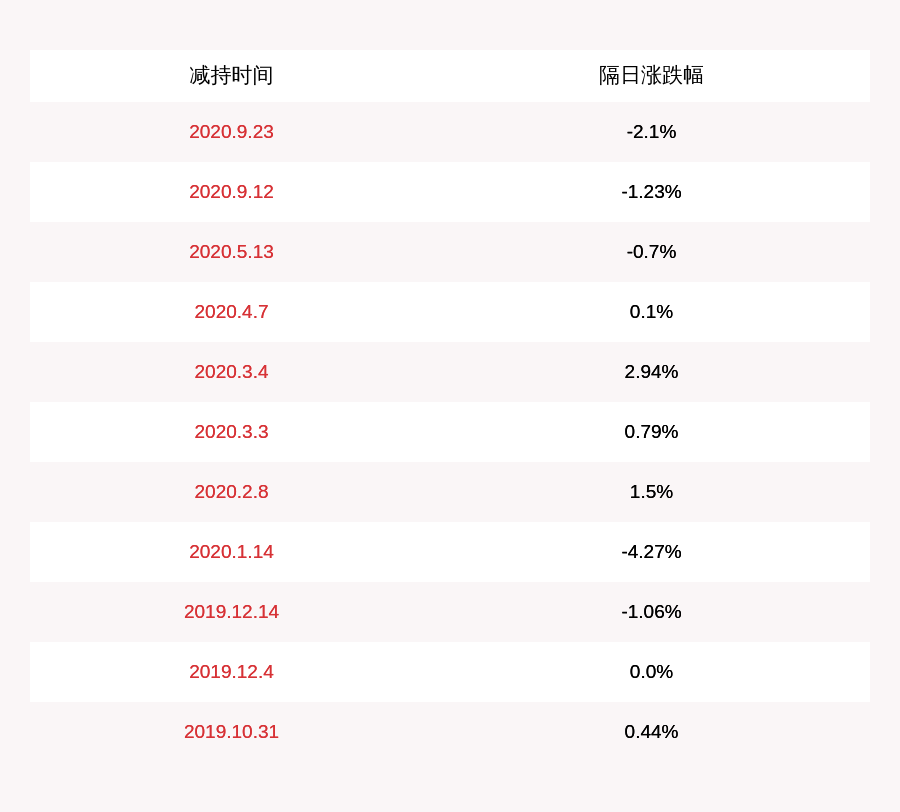Select the 2020.1.14 date link
The image size is (900, 812).
click(x=231, y=551)
